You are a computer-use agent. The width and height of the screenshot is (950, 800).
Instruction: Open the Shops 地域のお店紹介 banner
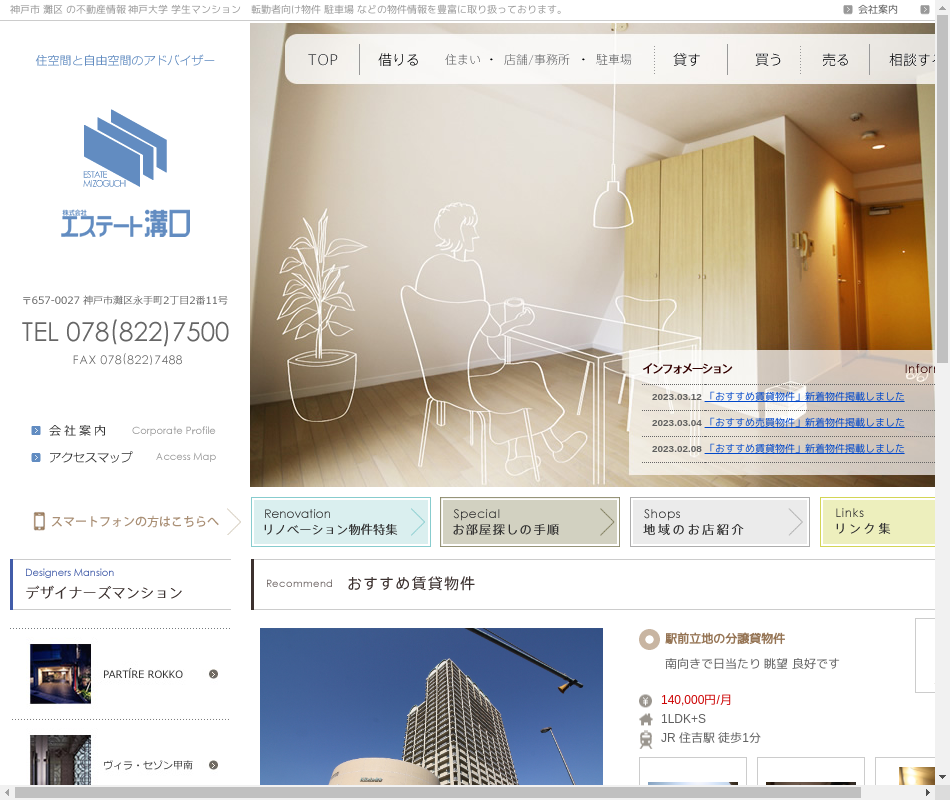[719, 522]
